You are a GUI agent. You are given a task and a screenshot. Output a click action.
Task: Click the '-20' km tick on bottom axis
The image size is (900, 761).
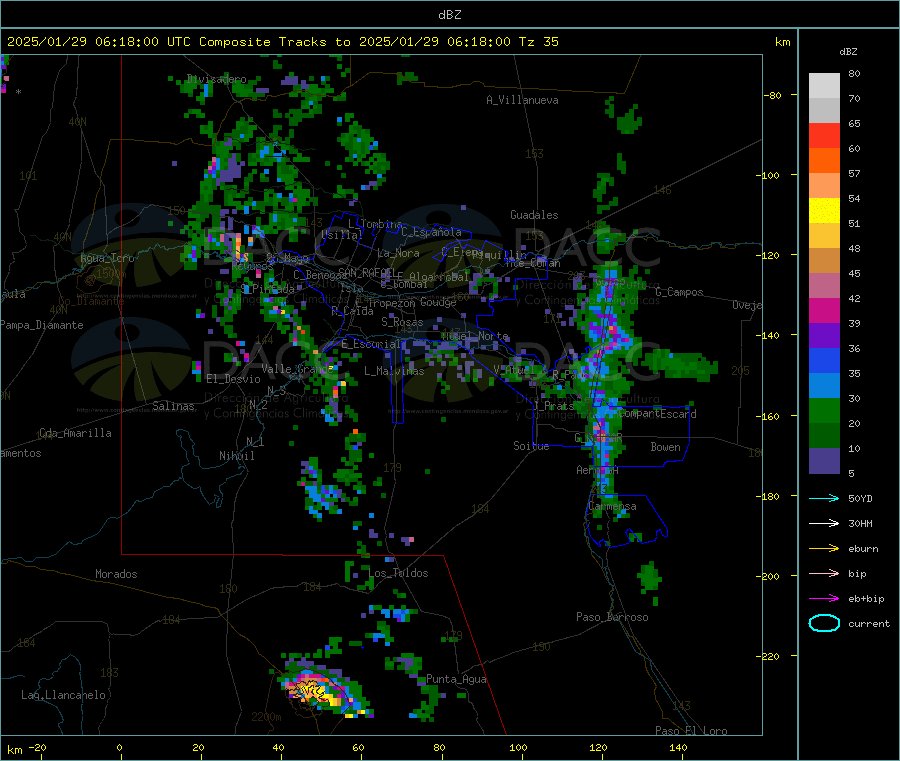click(37, 747)
